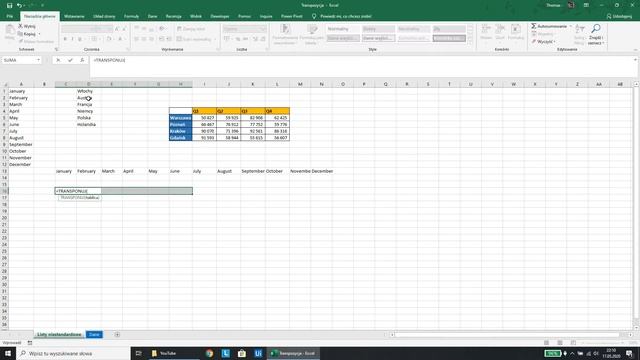The height and width of the screenshot is (360, 640).
Task: Switch to Wstawianie ribbon tab
Action: coord(74,16)
